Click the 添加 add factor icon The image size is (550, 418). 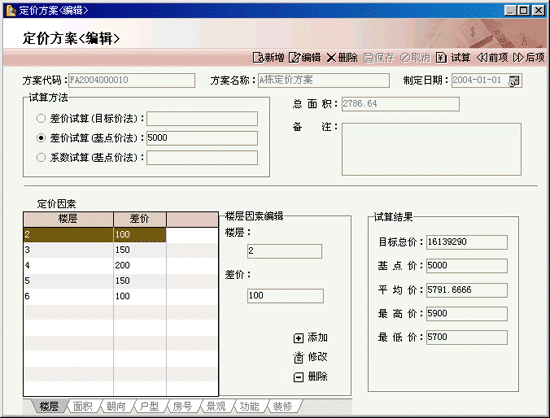pos(298,338)
